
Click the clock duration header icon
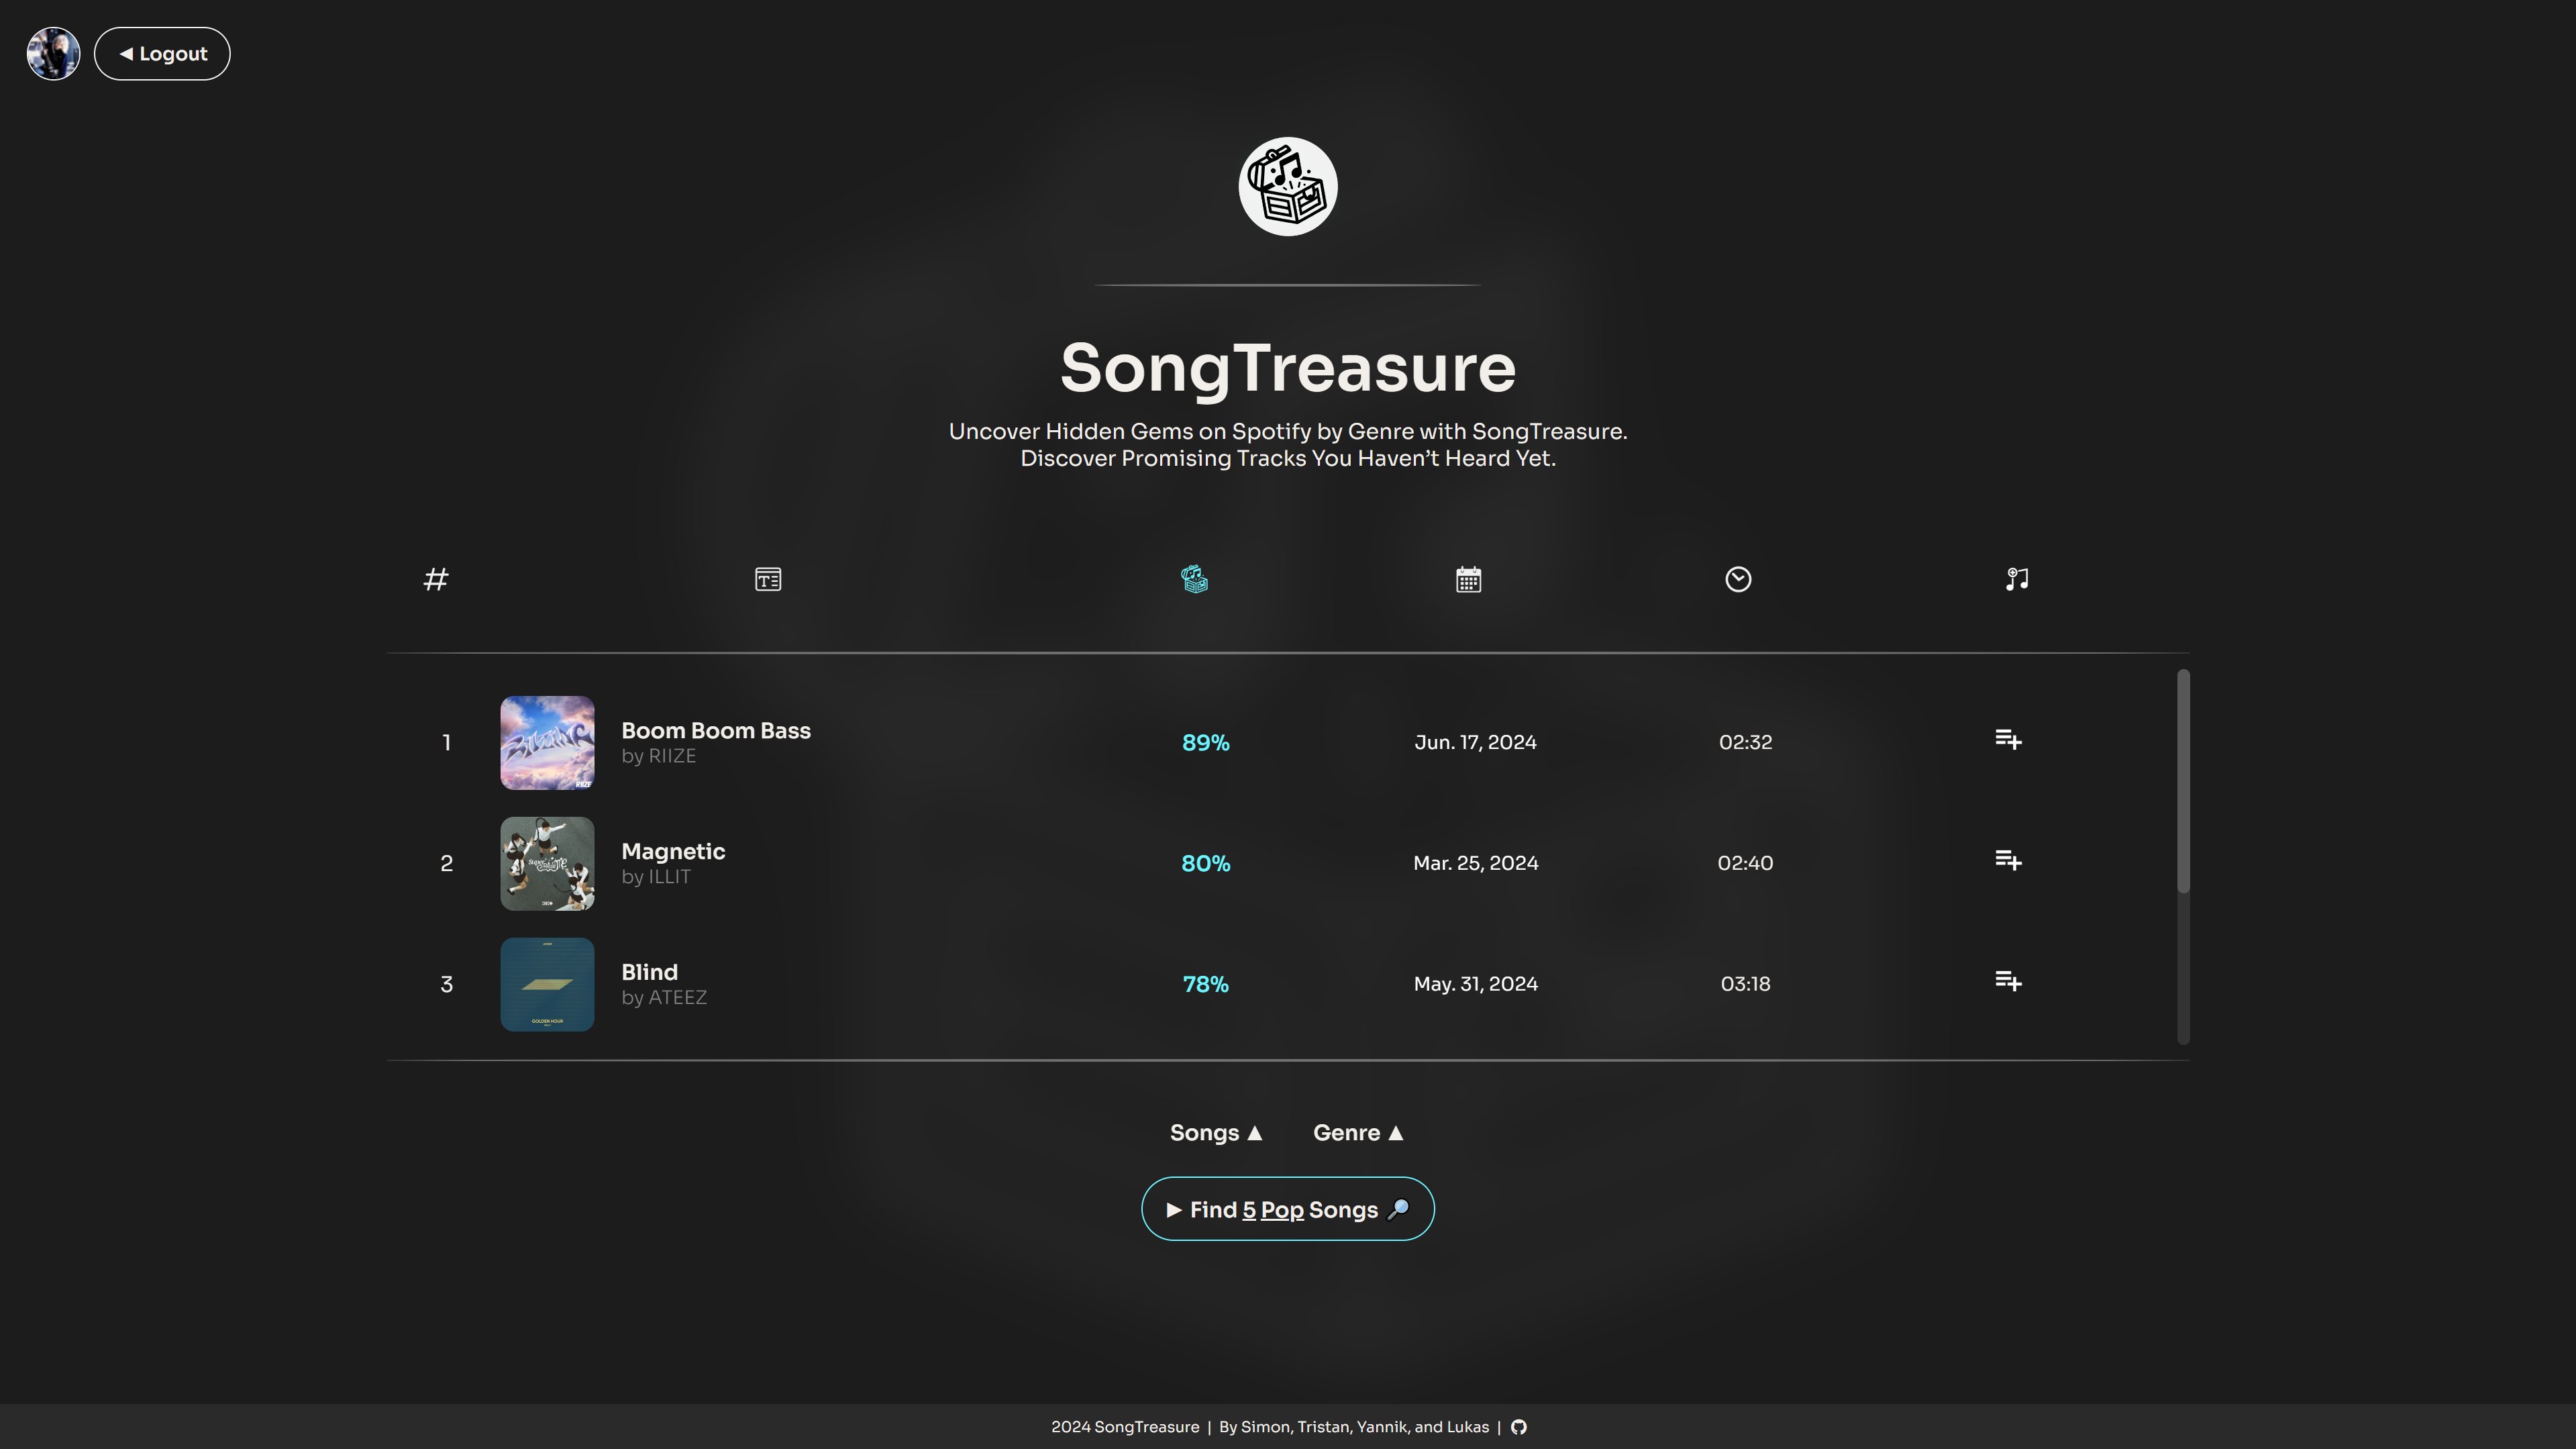tap(1738, 580)
